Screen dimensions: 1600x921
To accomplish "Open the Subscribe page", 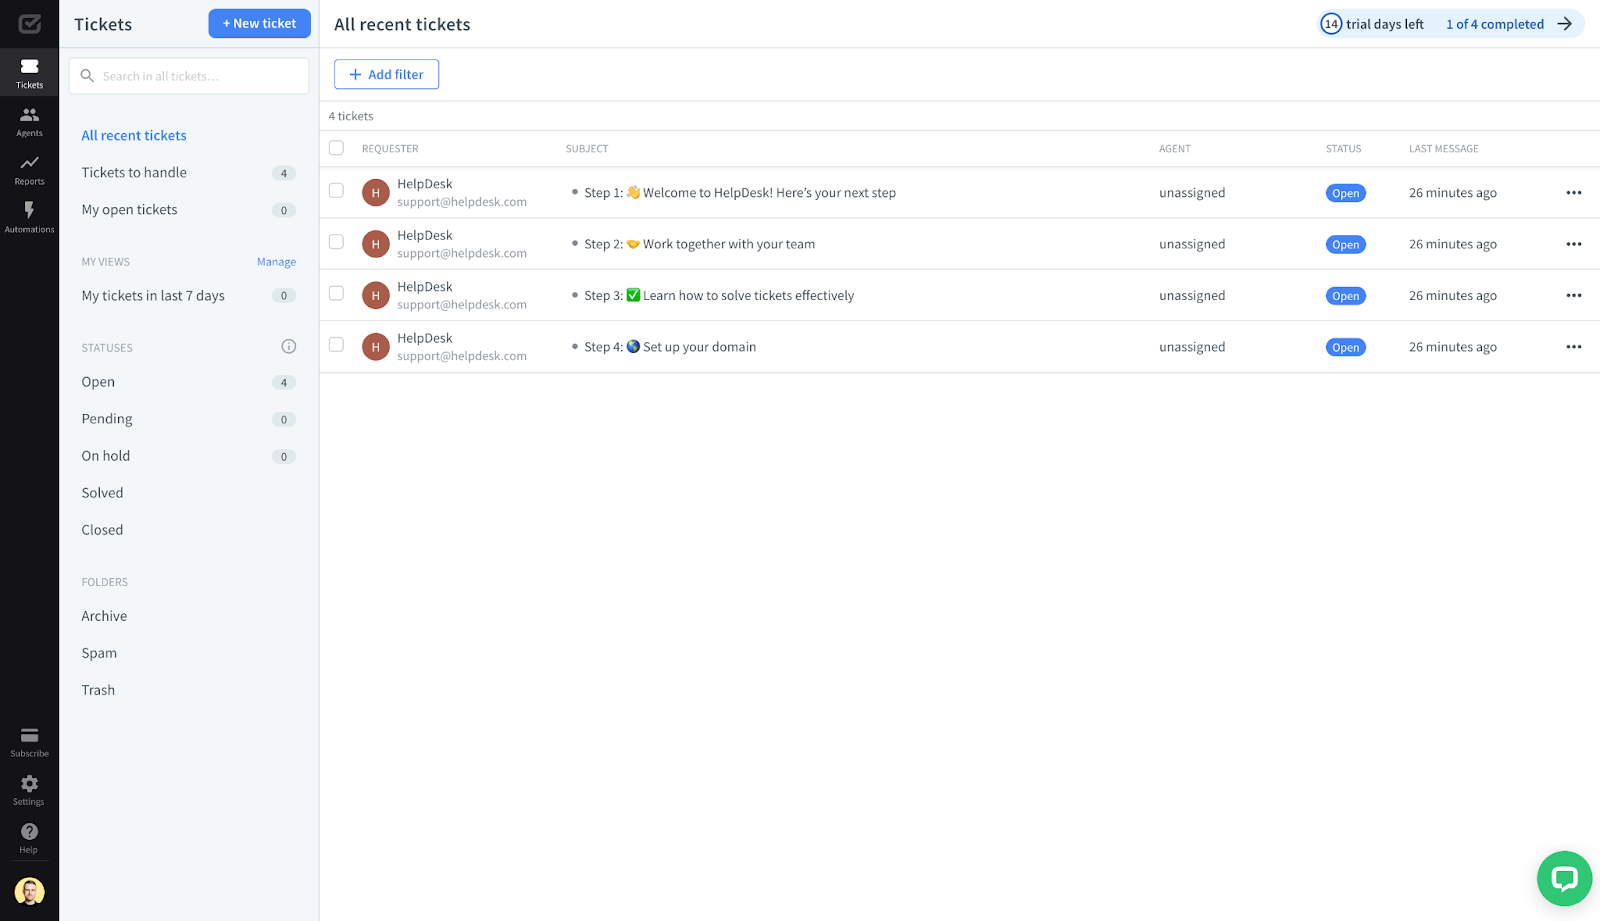I will (x=29, y=742).
